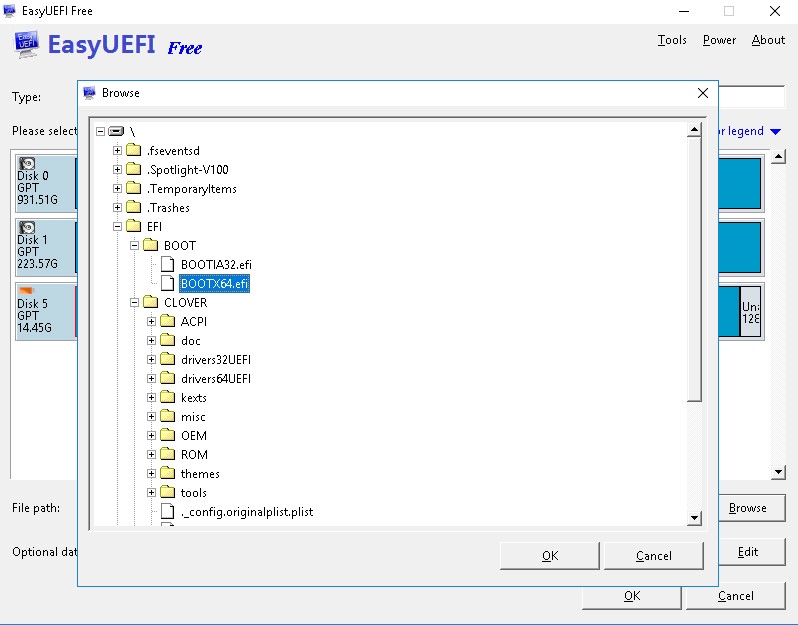Click the Disk 1 hard drive icon
The image size is (798, 625).
point(27,228)
